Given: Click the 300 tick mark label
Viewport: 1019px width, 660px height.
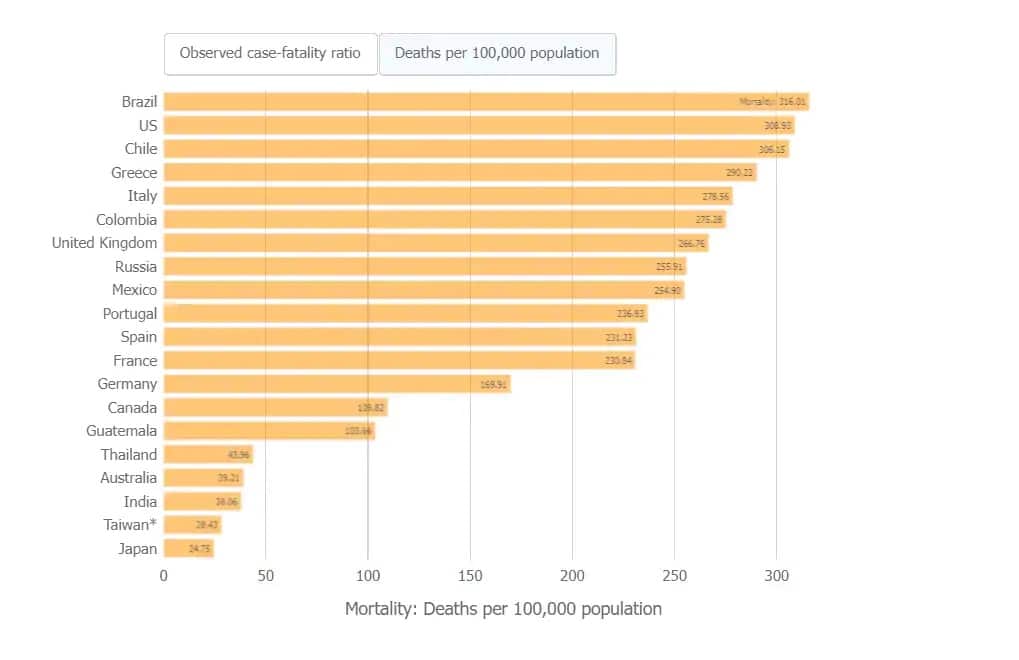Looking at the screenshot, I should pos(777,575).
